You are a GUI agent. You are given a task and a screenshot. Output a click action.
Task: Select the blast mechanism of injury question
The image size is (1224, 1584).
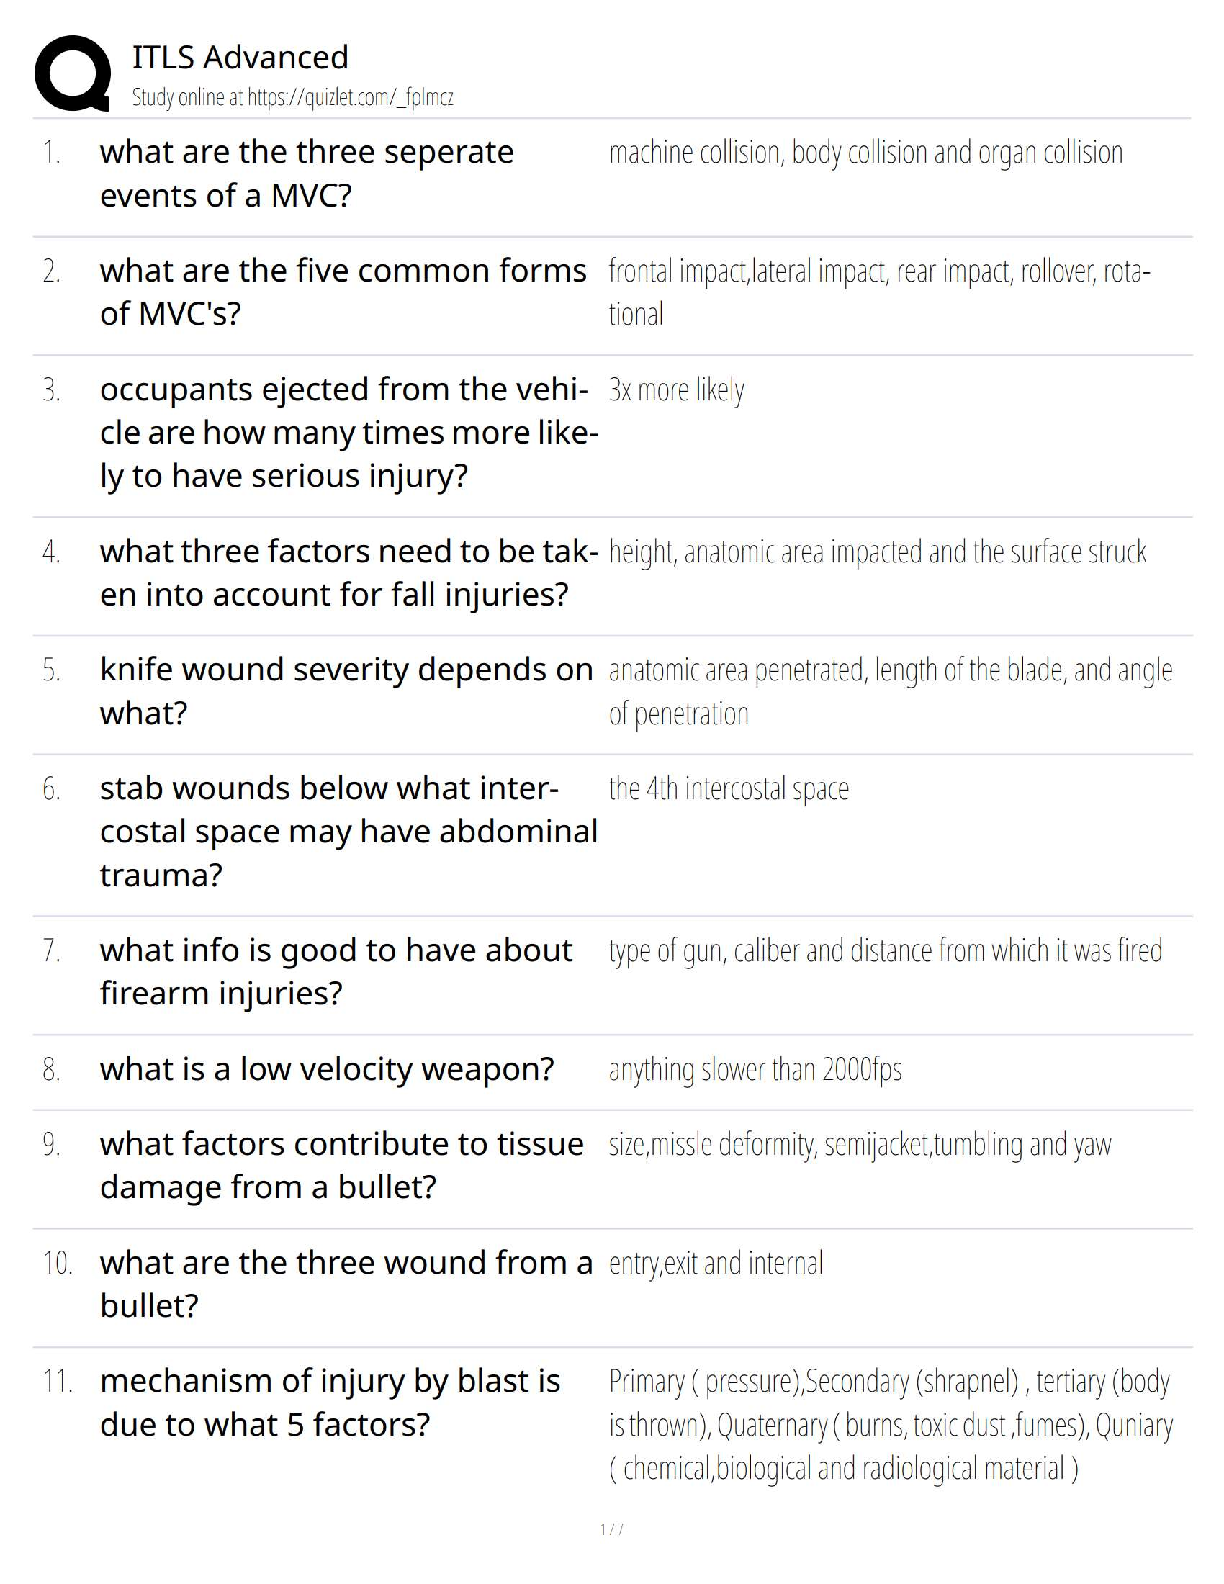330,1402
